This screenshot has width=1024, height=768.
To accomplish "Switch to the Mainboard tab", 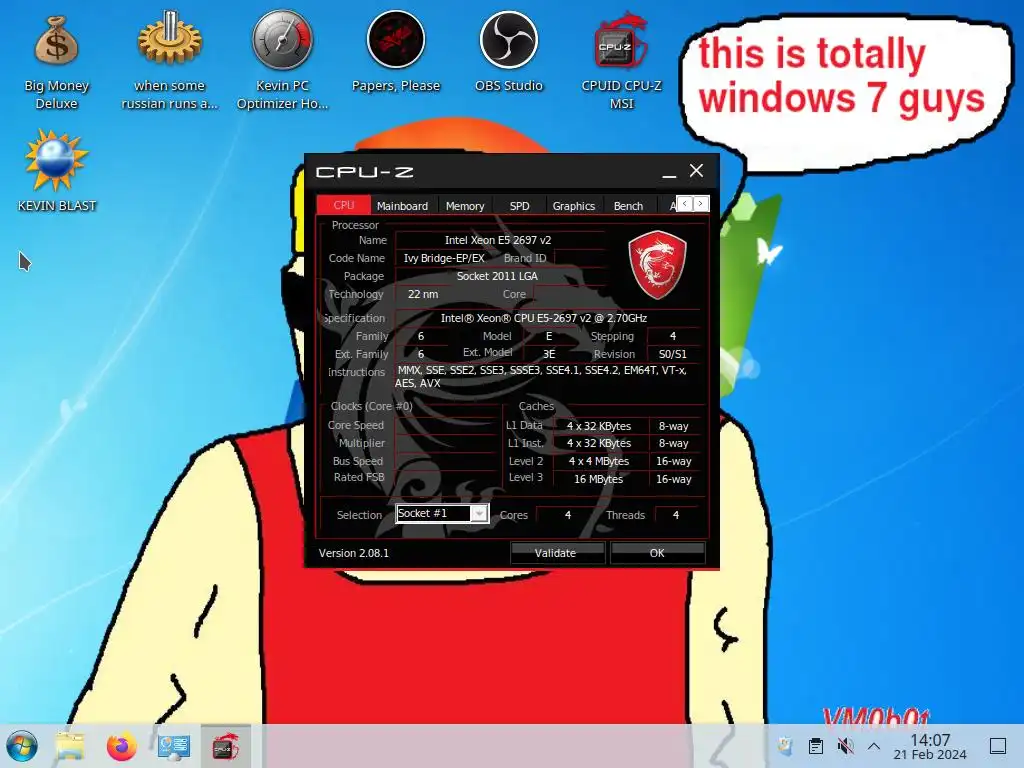I will tap(402, 206).
